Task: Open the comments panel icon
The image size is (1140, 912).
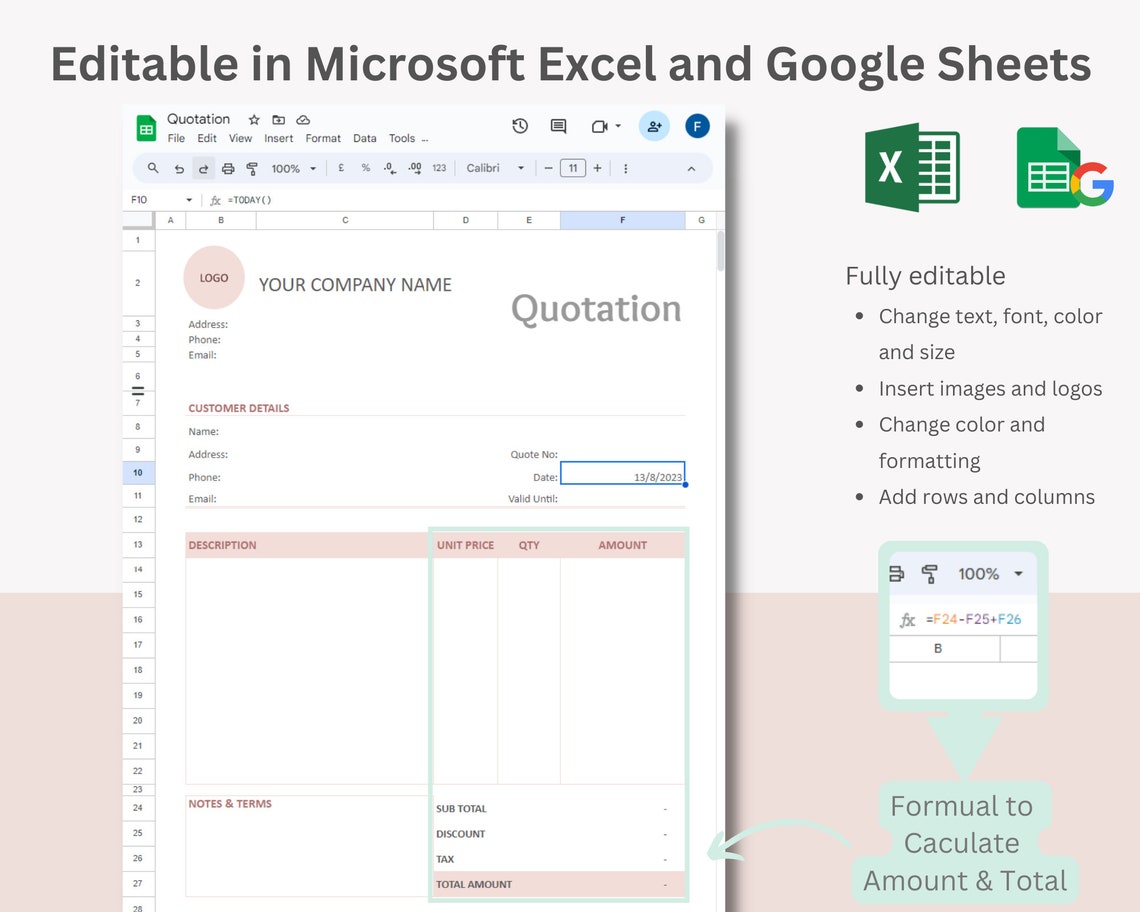Action: 557,125
